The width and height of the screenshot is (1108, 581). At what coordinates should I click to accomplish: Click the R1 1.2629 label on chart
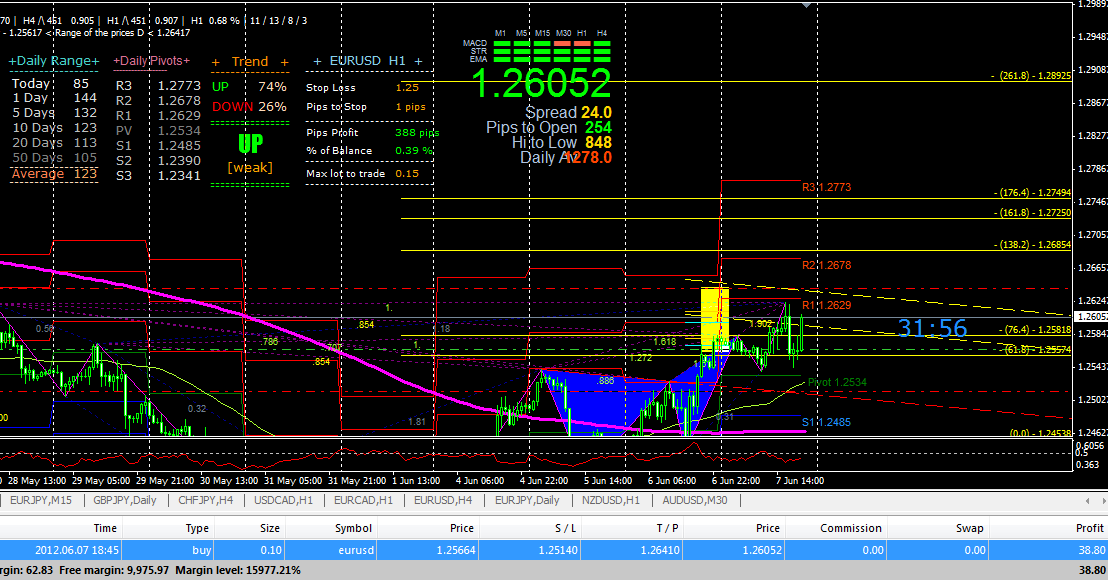click(x=826, y=305)
